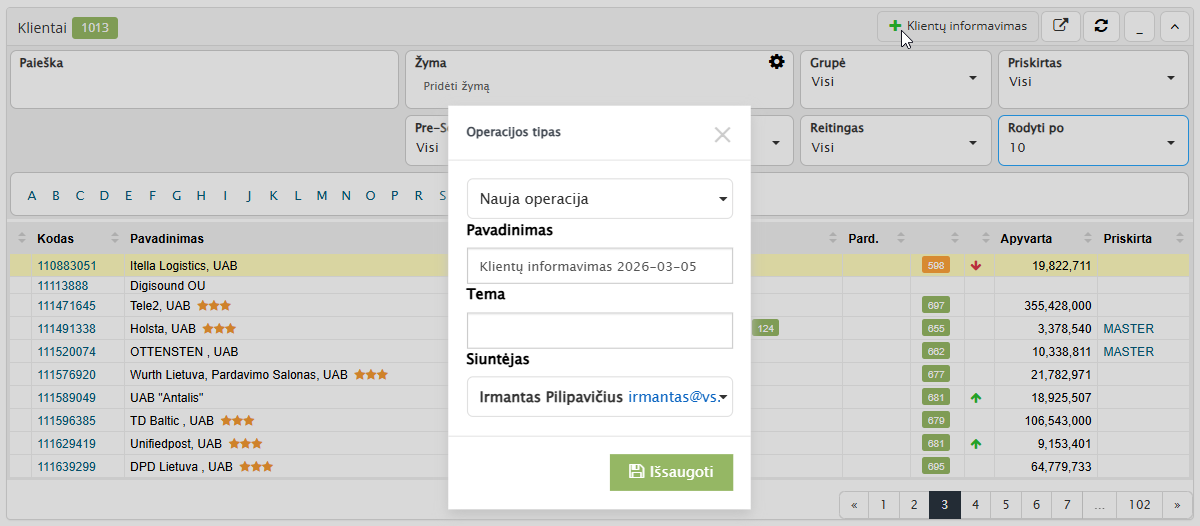This screenshot has width=1200, height=526.
Task: Open clients list in external window icon
Action: coord(1060,27)
